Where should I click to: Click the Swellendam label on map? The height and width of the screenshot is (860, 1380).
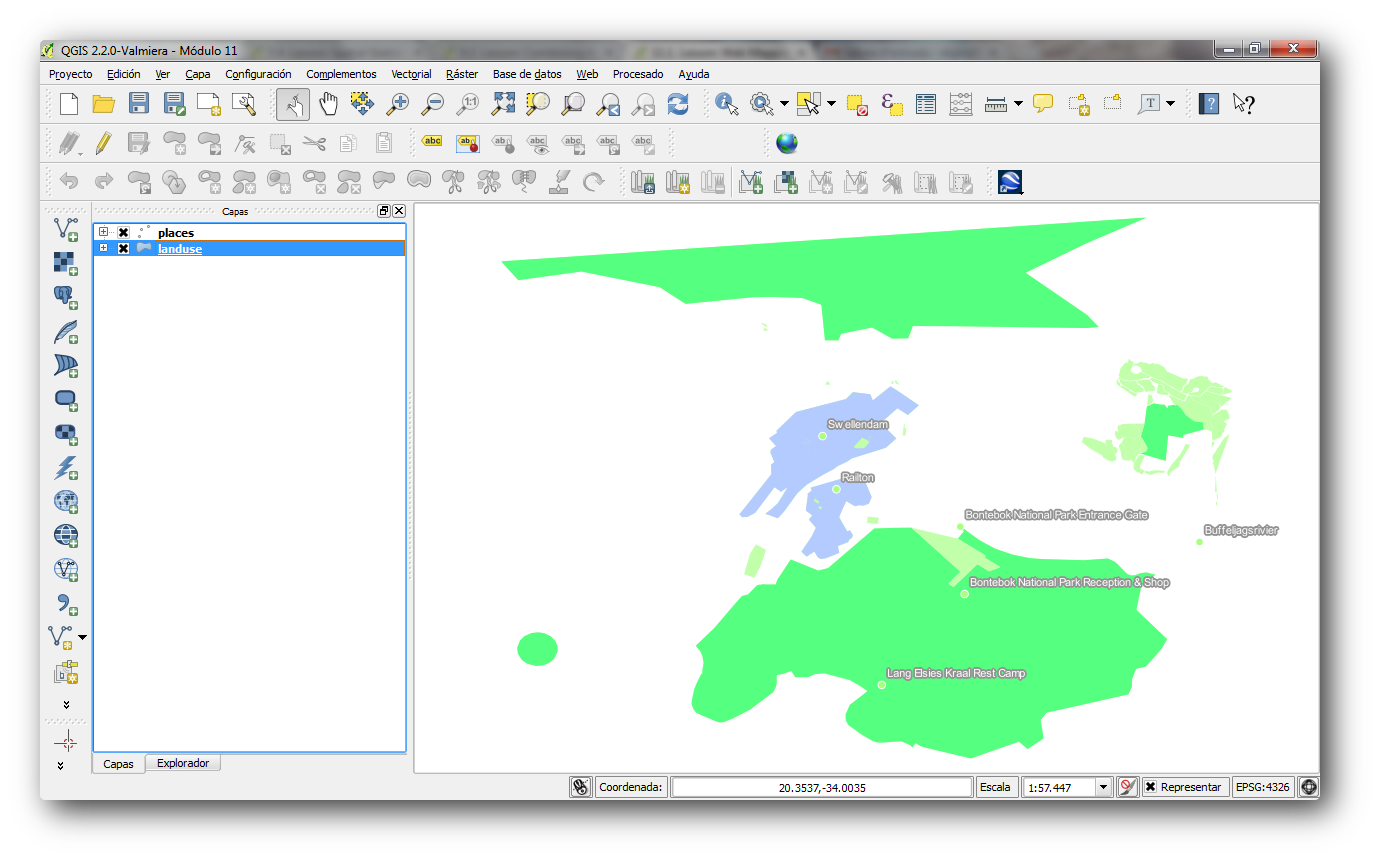(858, 425)
